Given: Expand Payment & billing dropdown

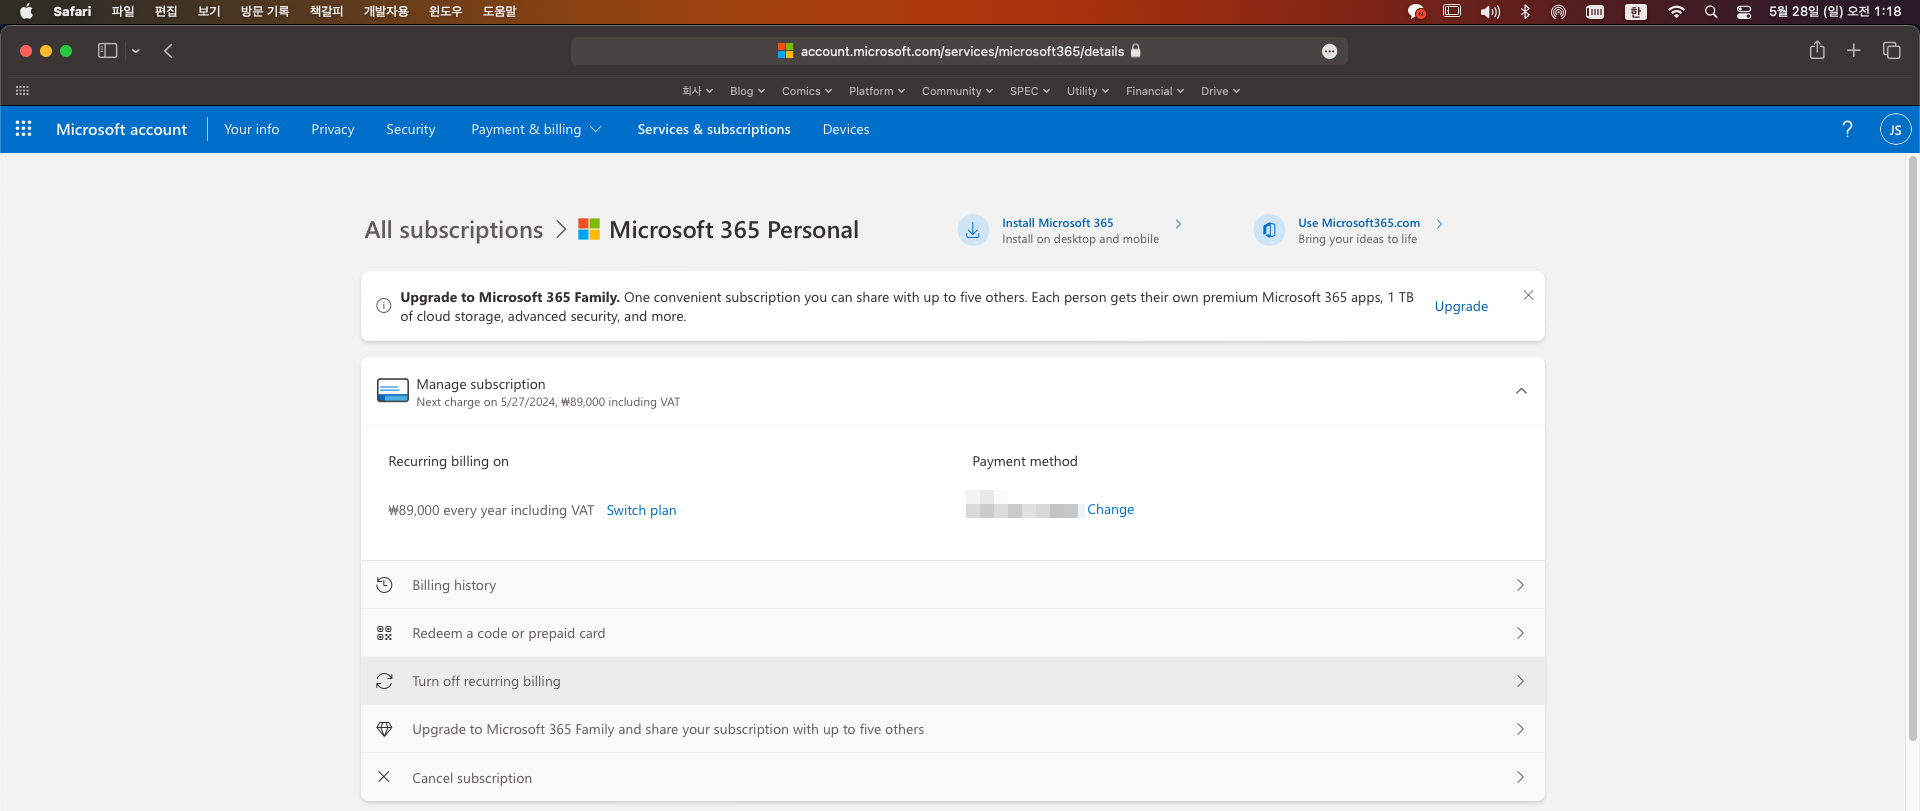Looking at the screenshot, I should [x=536, y=129].
